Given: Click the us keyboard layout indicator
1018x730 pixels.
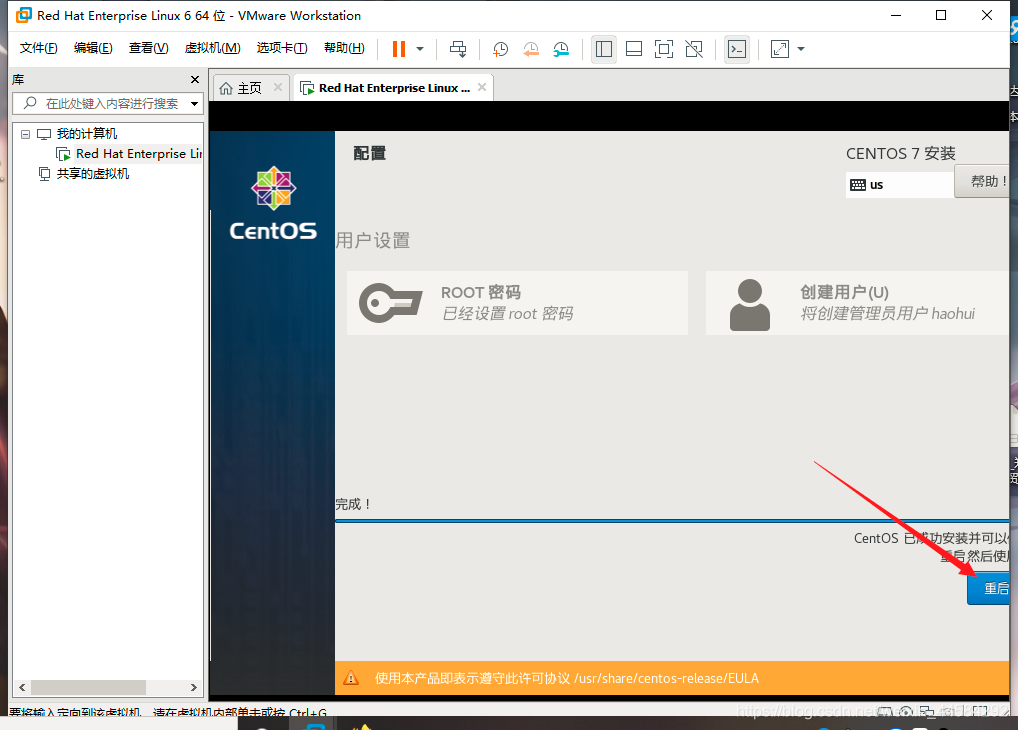Looking at the screenshot, I should [899, 185].
